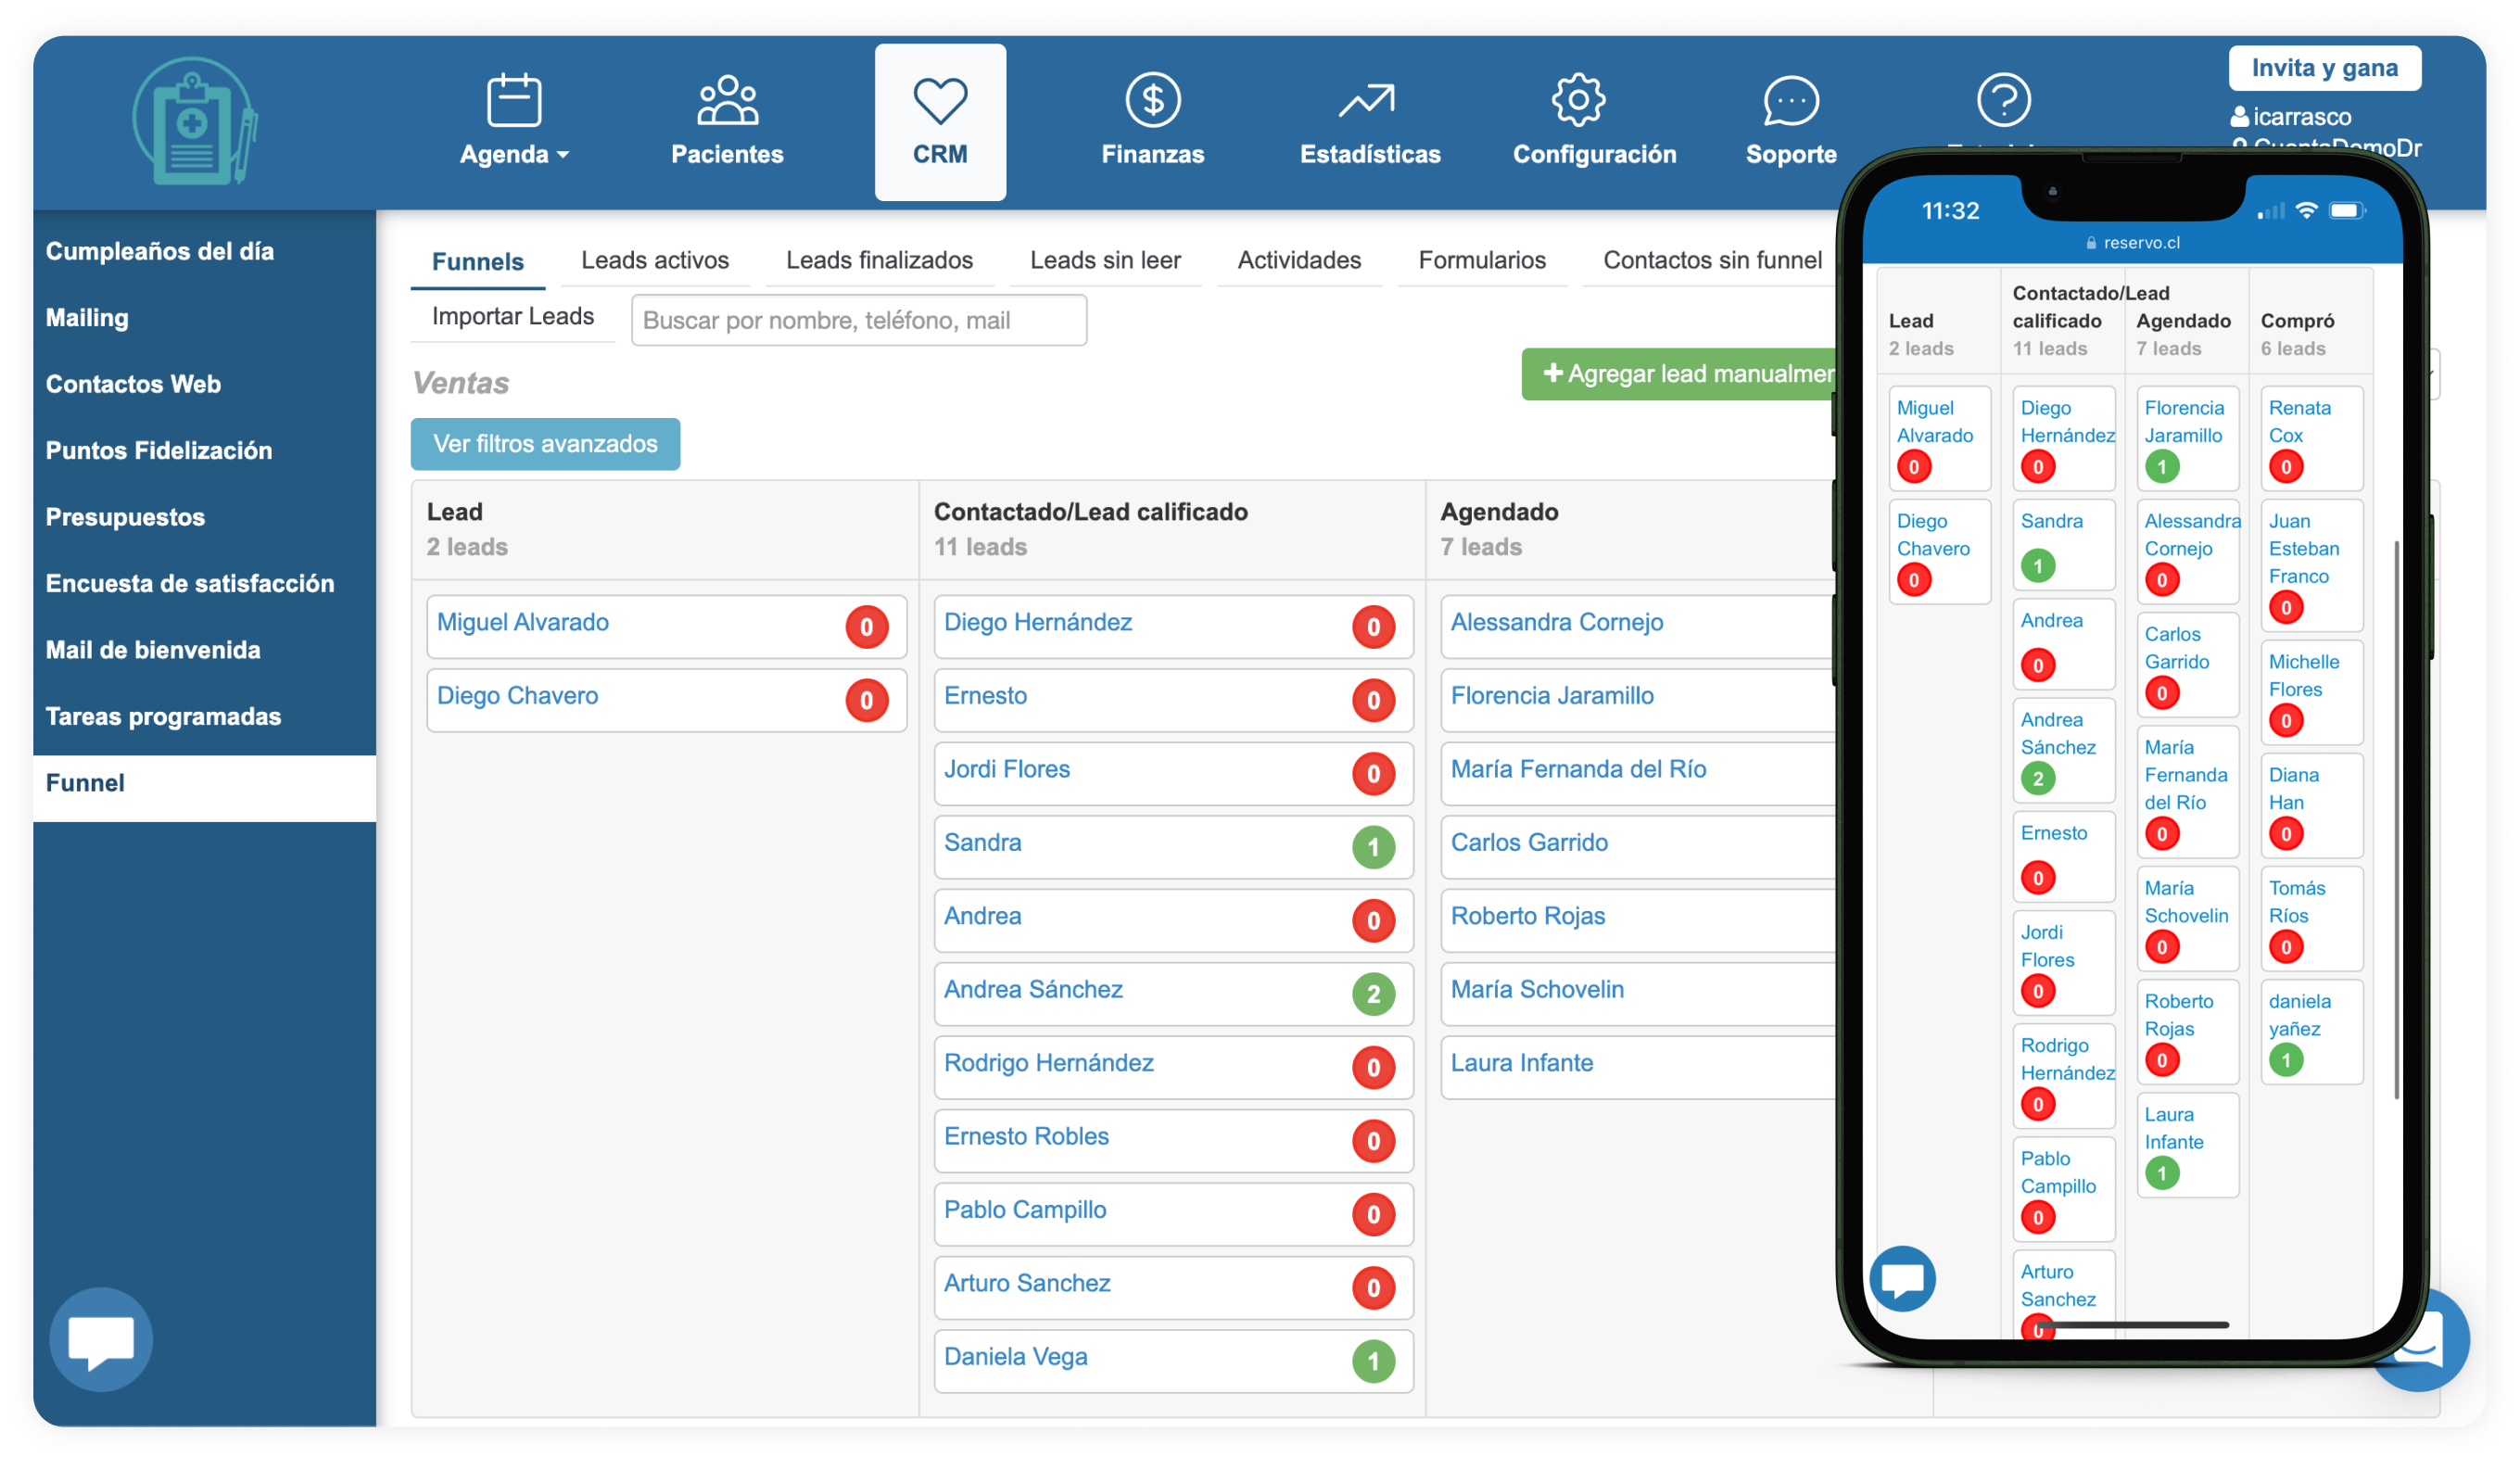Open Estadísticas with the chart icon
2520x1457 pixels.
point(1368,98)
